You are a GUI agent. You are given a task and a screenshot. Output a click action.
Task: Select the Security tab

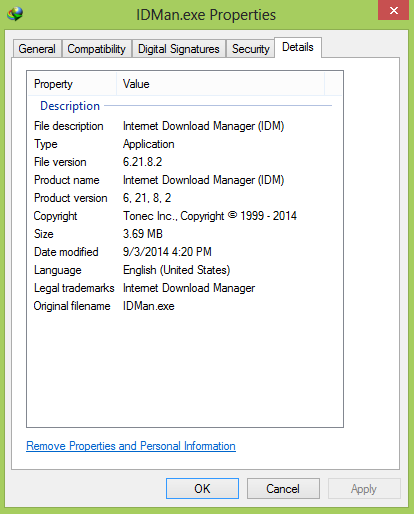(251, 49)
